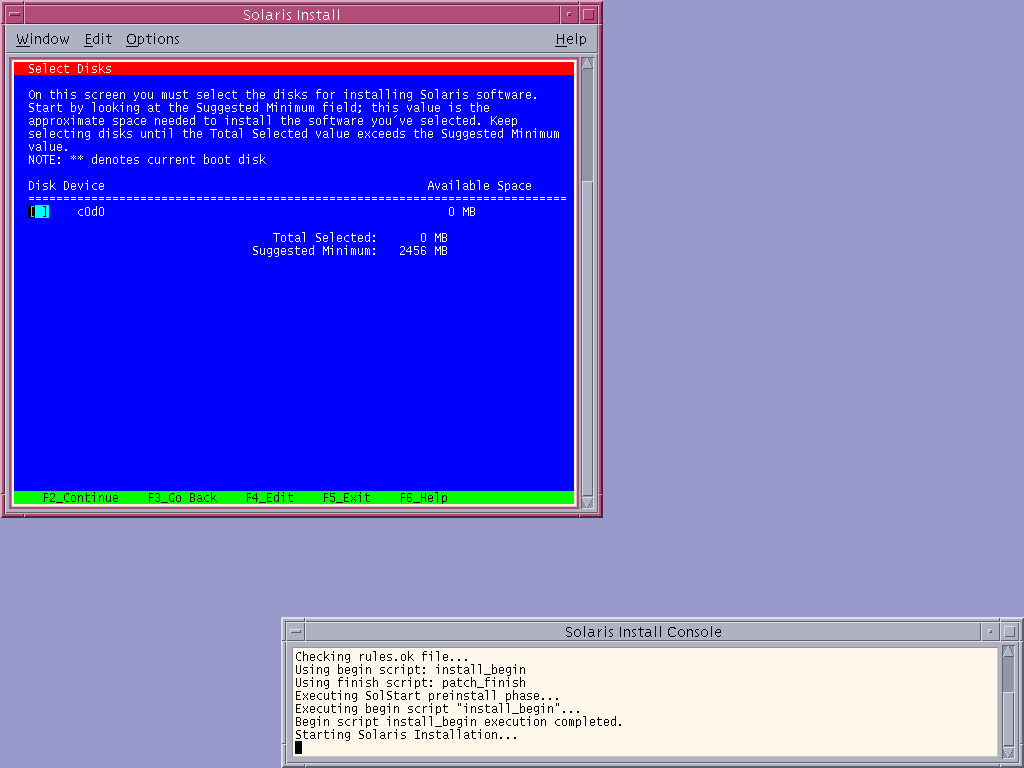Open the Help menu
The image size is (1024, 768).
(x=571, y=39)
